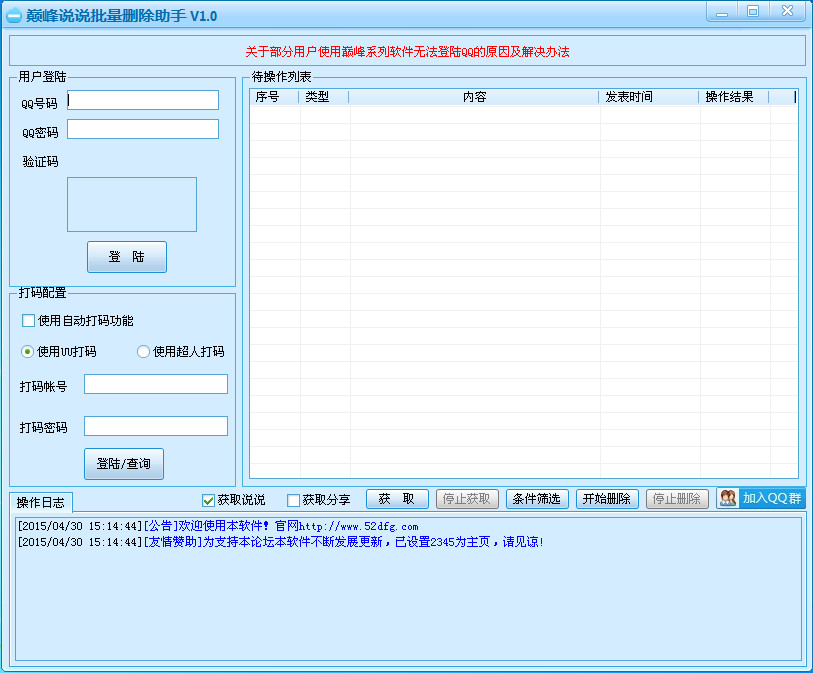Maximize the application window
The height and width of the screenshot is (673, 813).
click(753, 11)
